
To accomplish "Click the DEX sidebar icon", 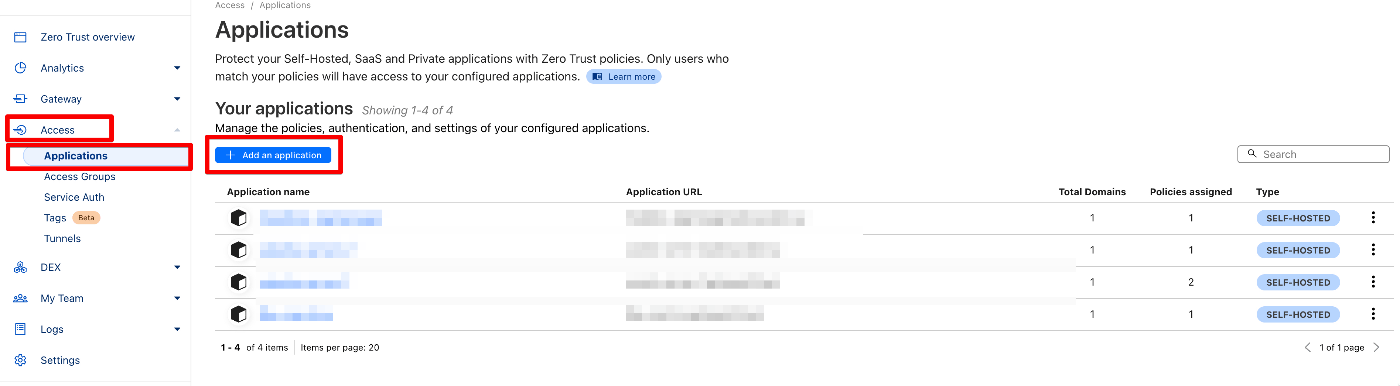I will 20,267.
